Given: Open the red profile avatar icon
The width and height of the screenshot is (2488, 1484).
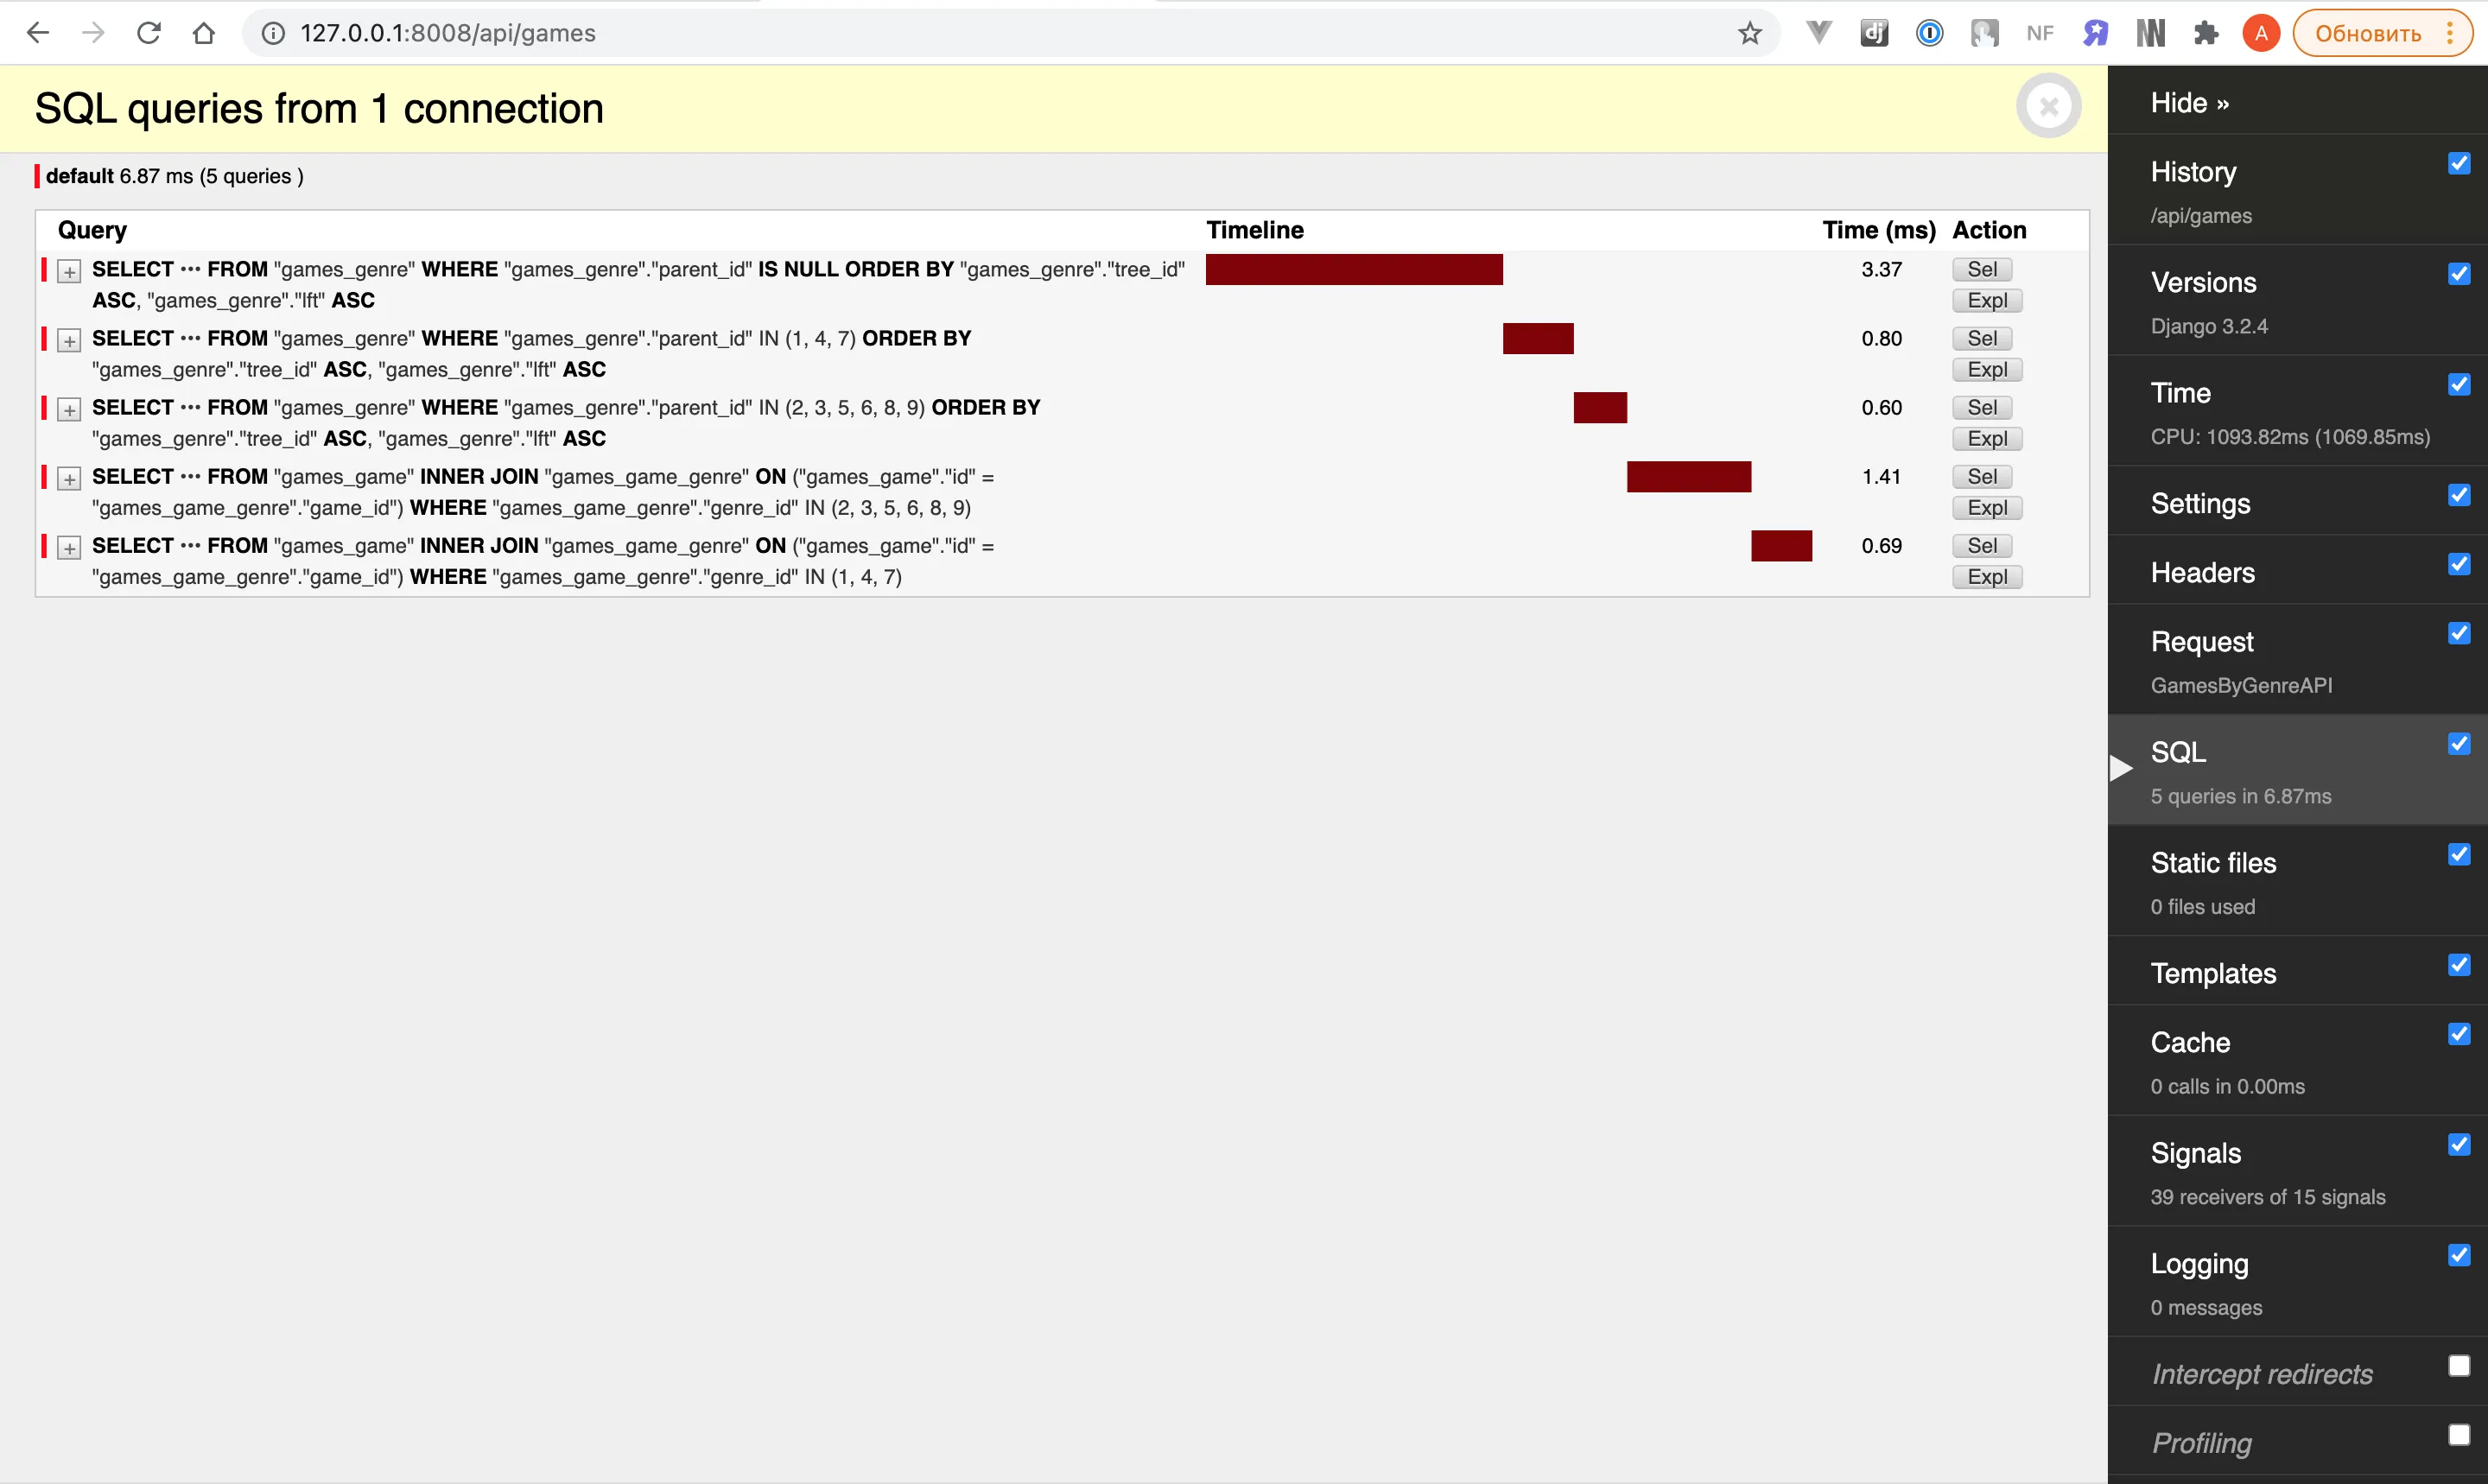Looking at the screenshot, I should pyautogui.click(x=2260, y=33).
